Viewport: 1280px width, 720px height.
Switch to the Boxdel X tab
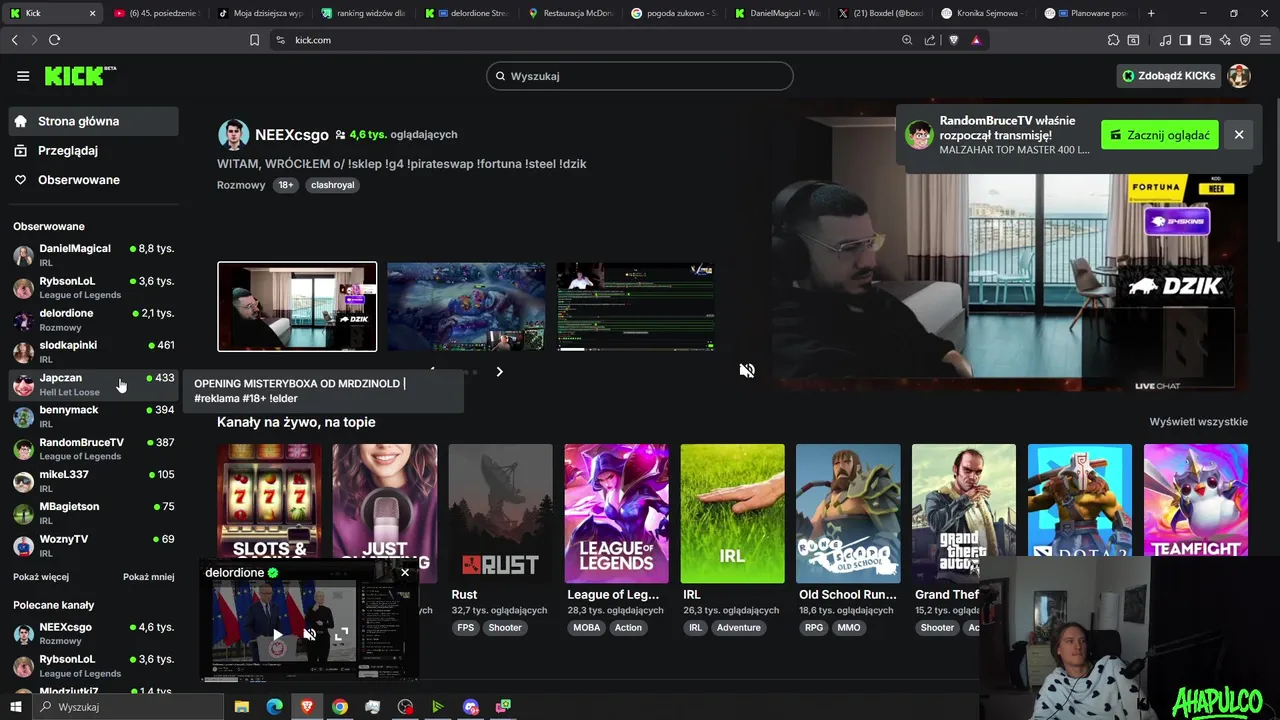880,13
